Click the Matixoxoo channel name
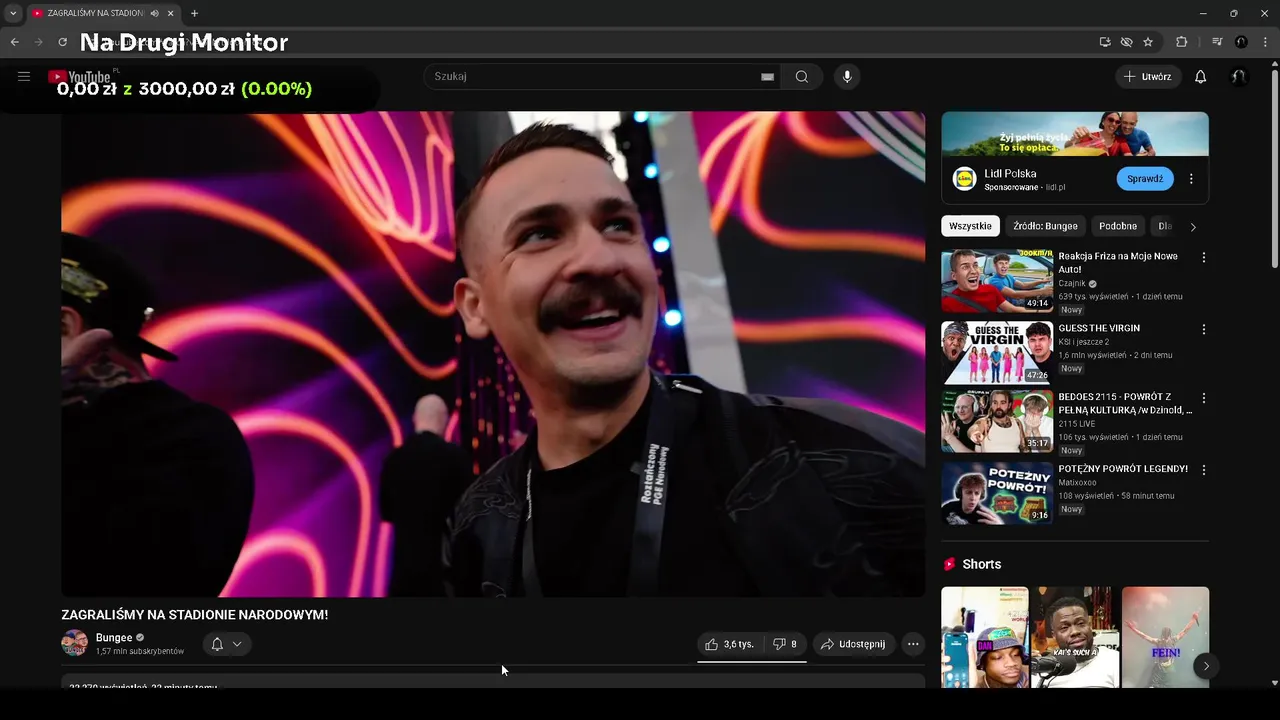 click(1078, 482)
